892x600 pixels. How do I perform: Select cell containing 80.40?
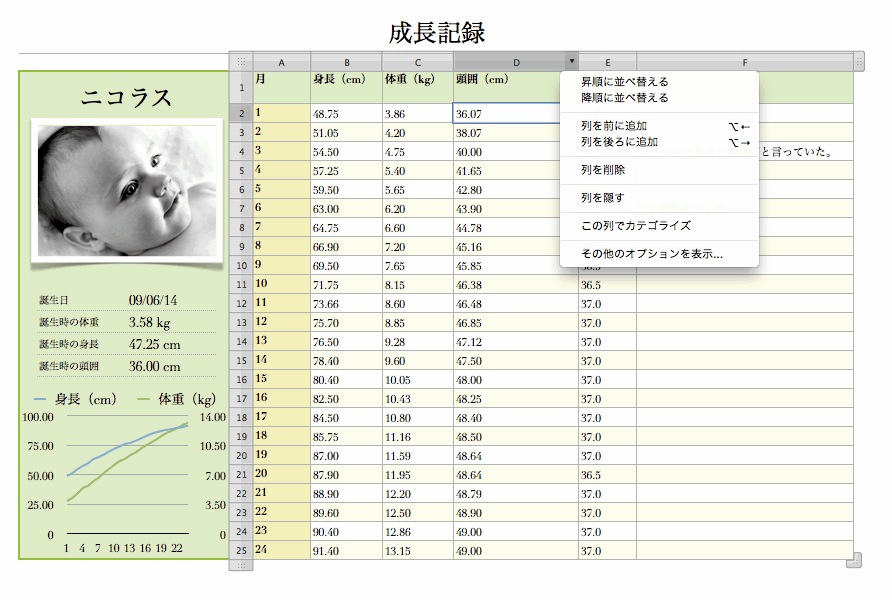coord(346,380)
